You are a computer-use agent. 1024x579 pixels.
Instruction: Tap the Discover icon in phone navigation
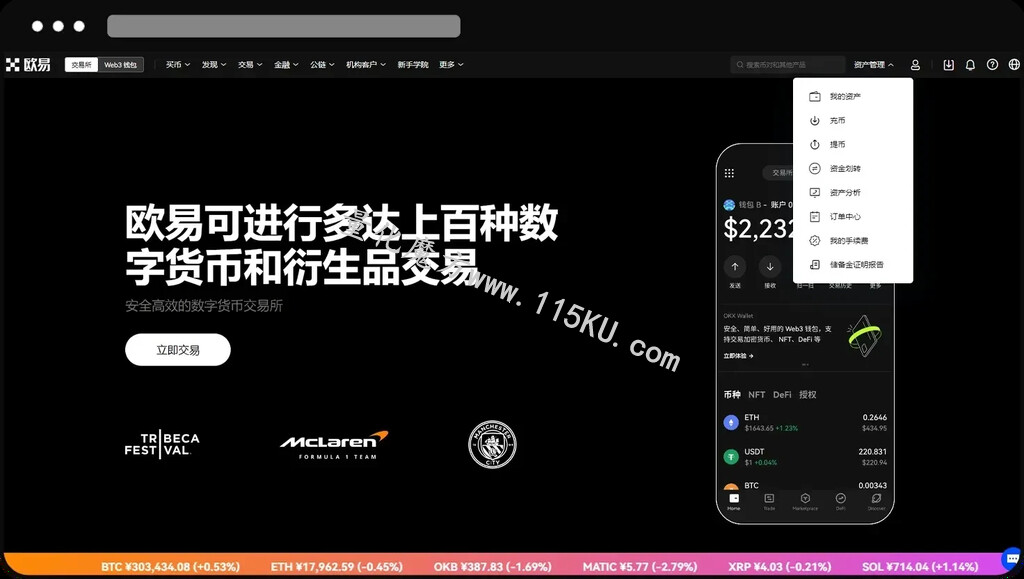[876, 501]
